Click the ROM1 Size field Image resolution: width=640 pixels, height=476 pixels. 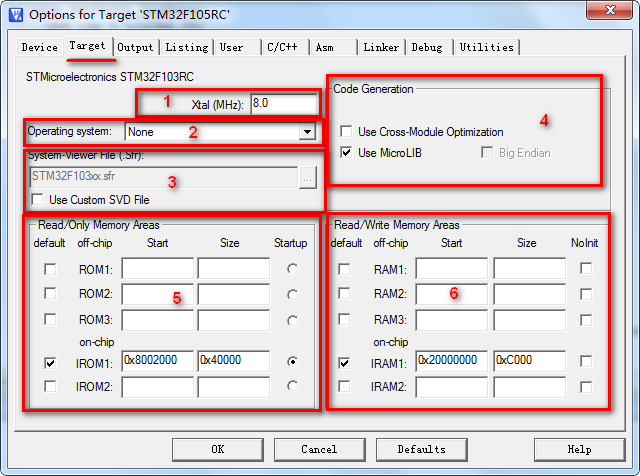233,268
